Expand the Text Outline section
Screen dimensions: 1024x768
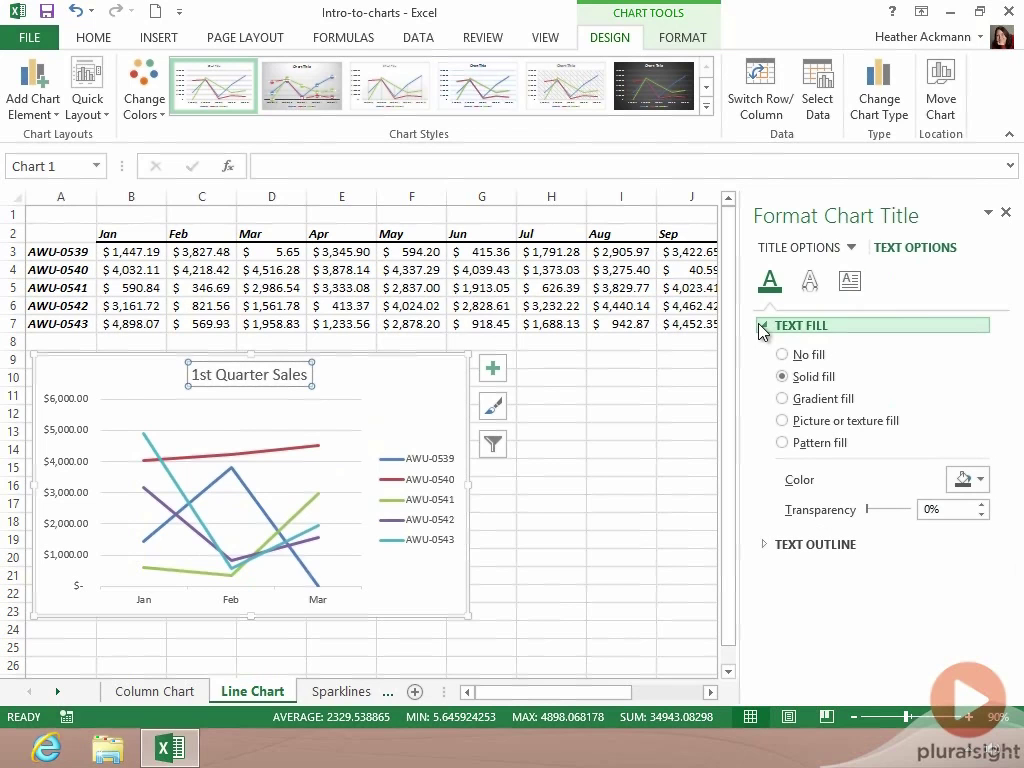tap(764, 544)
